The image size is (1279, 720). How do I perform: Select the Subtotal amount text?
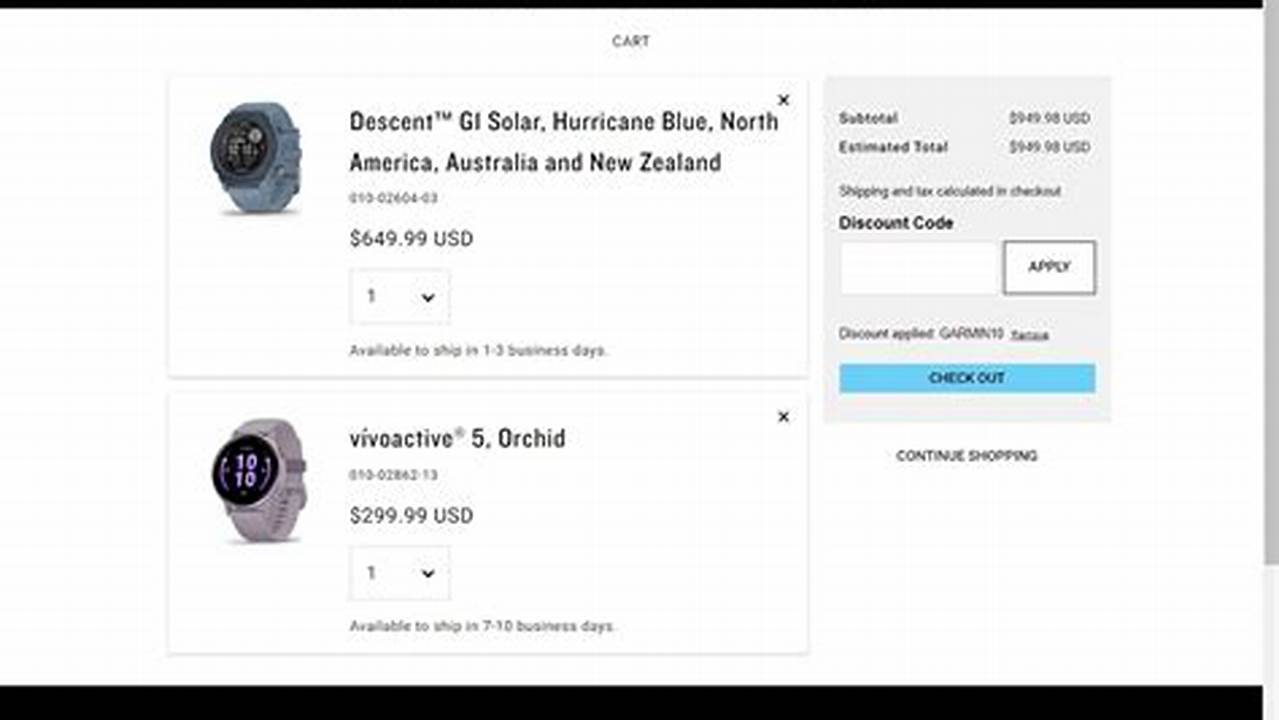point(1050,118)
